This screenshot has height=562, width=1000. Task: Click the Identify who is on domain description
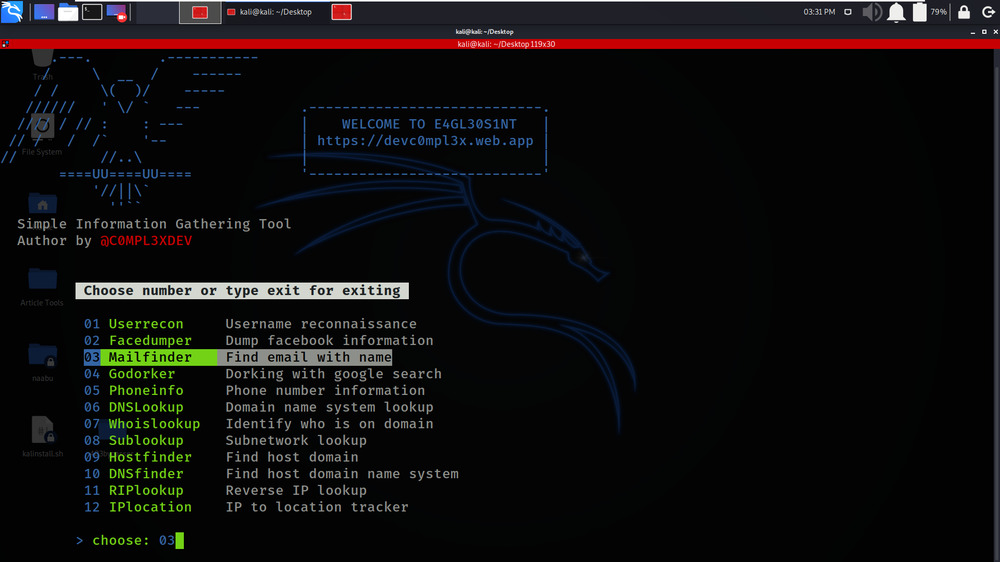point(329,424)
